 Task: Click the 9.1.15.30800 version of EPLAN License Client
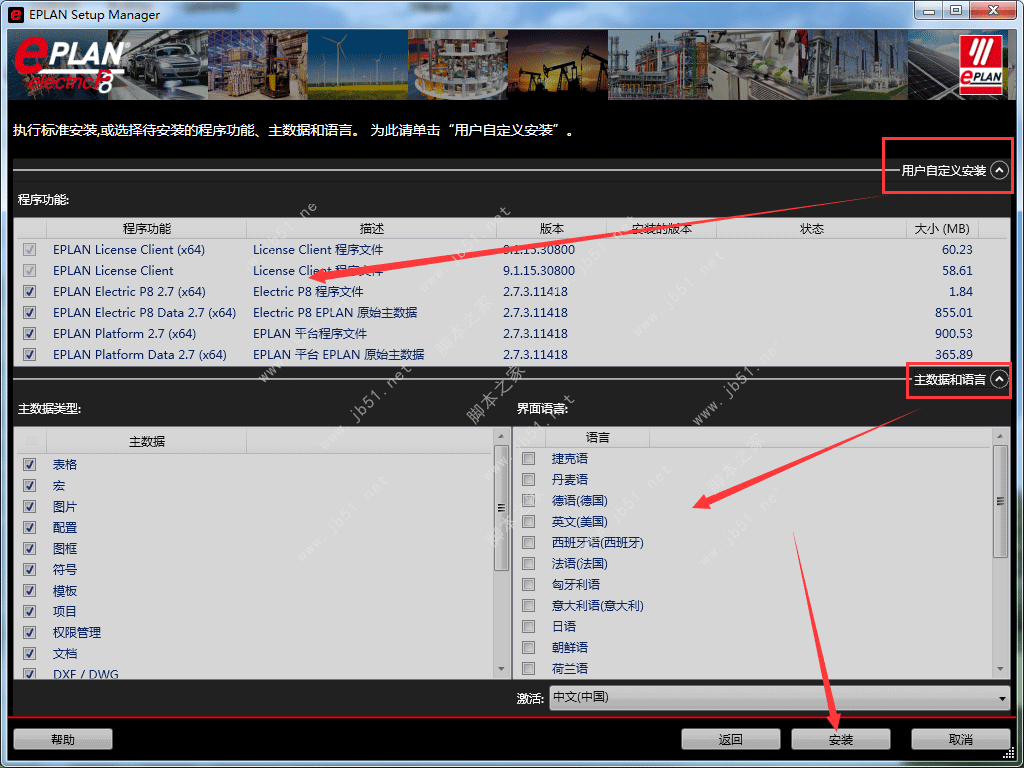tap(539, 270)
